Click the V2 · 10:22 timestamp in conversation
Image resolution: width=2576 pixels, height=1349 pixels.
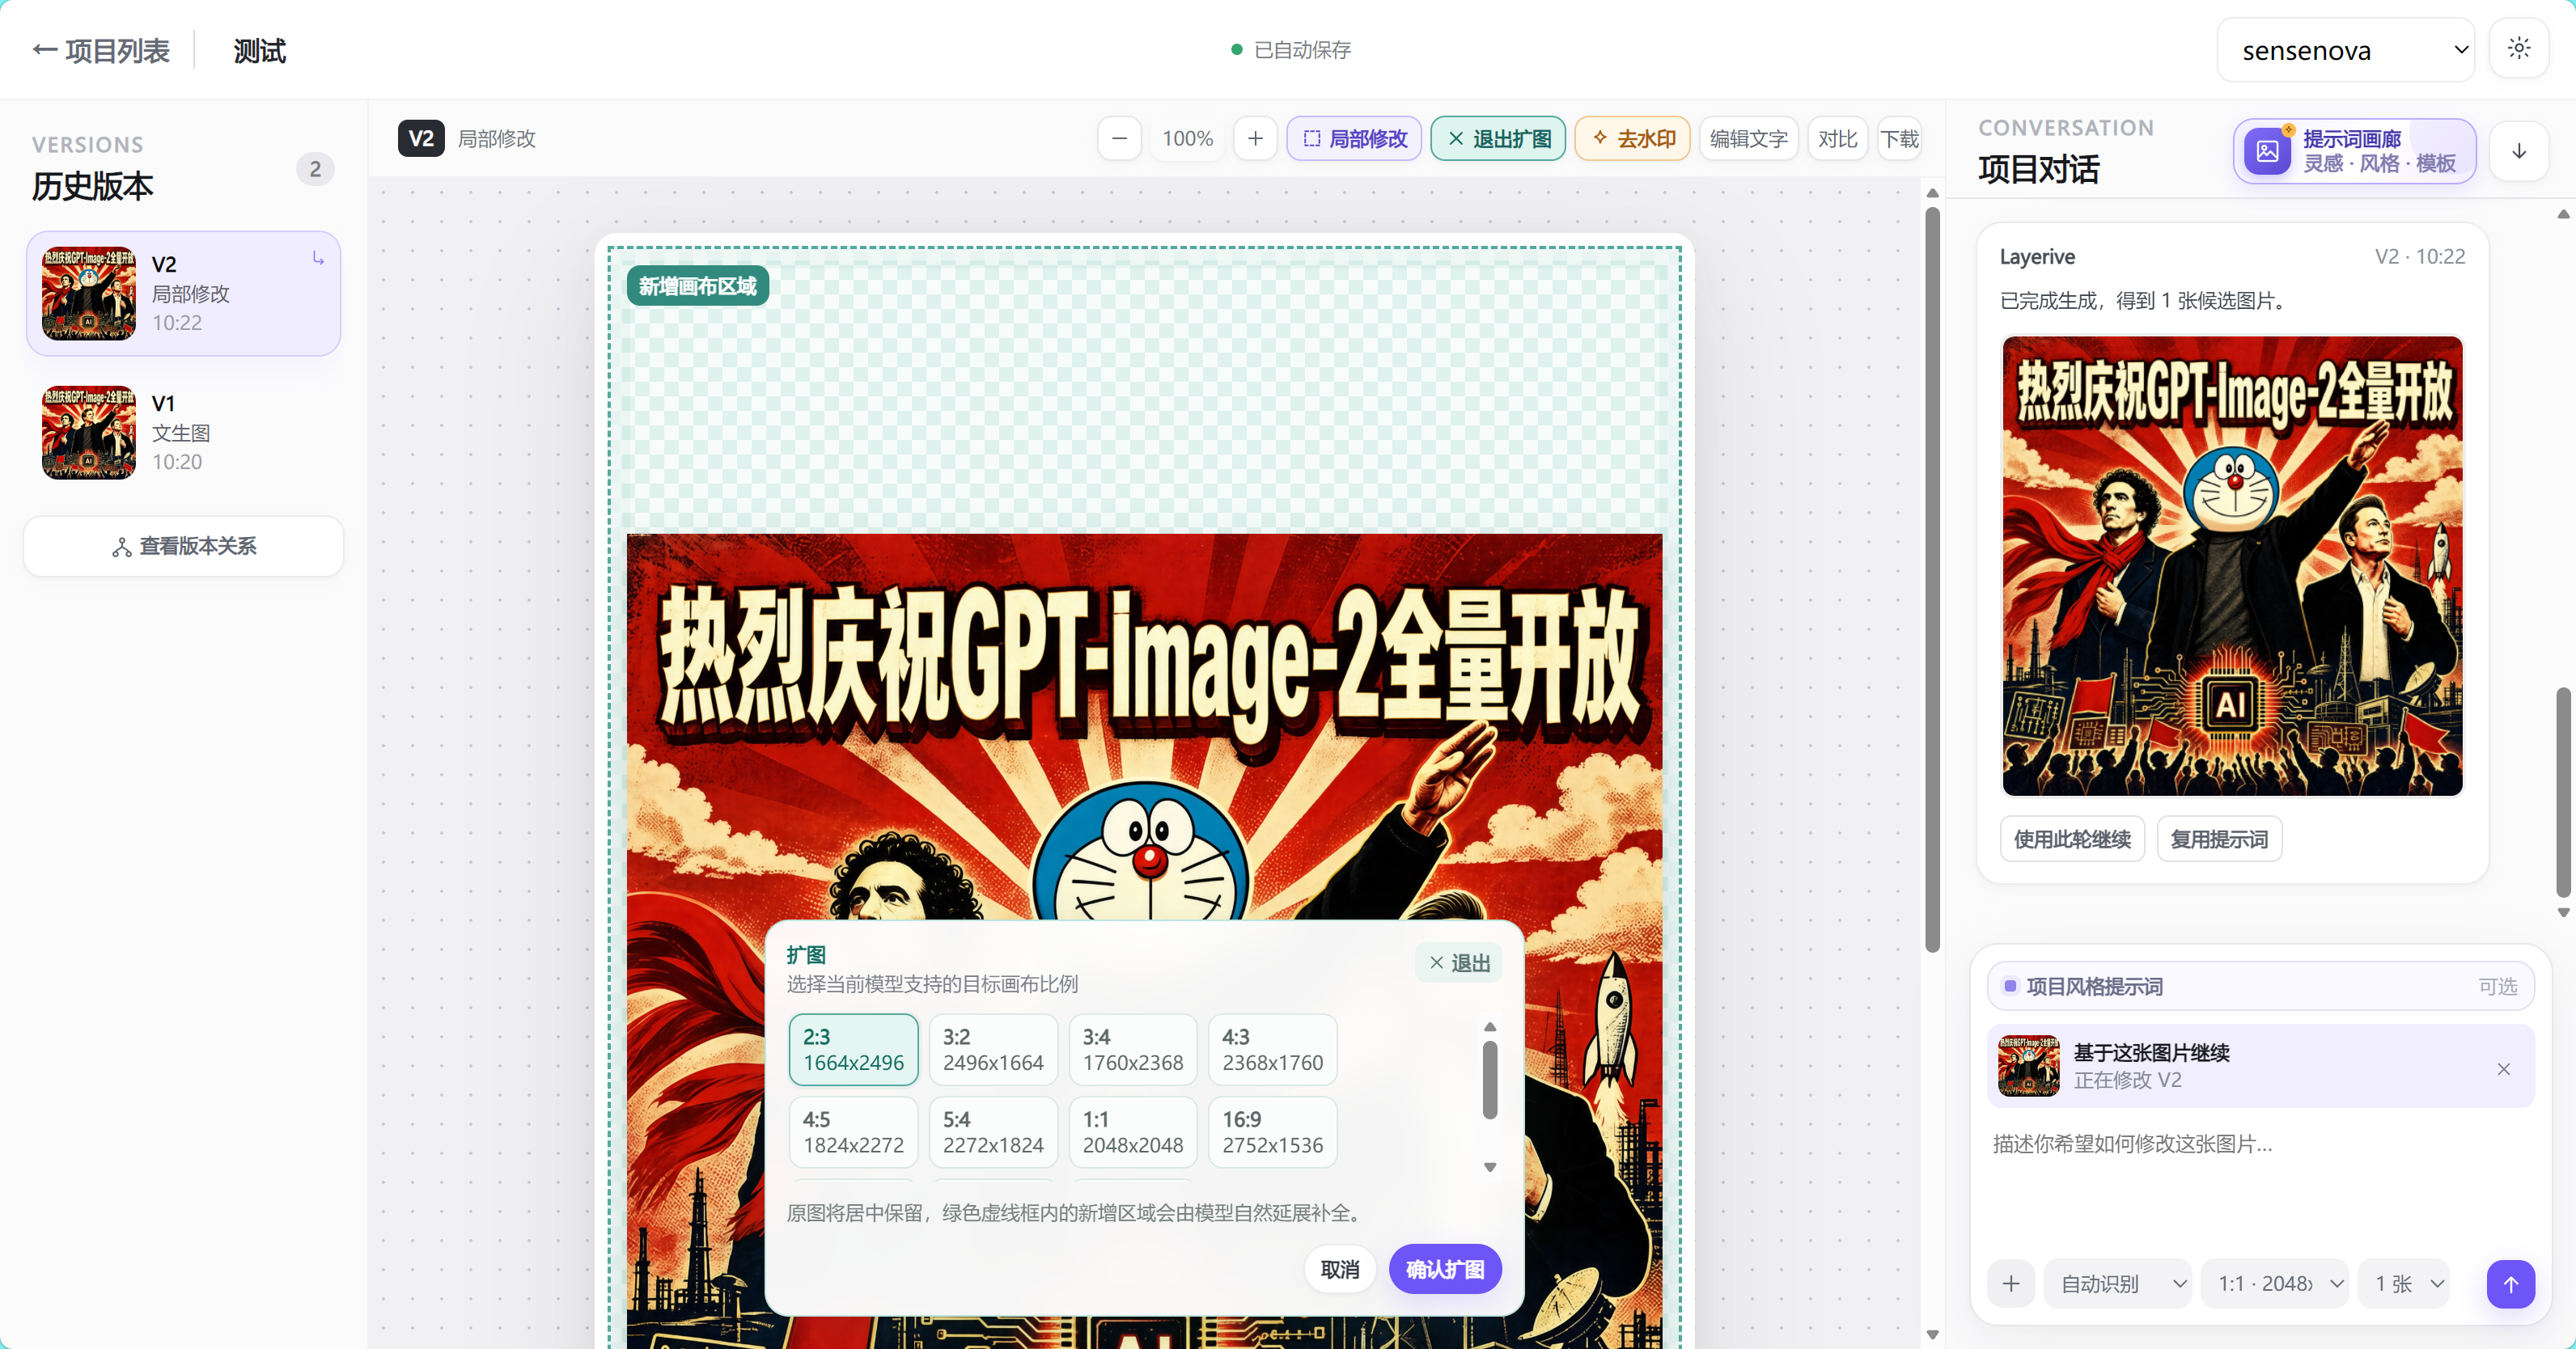click(2419, 256)
